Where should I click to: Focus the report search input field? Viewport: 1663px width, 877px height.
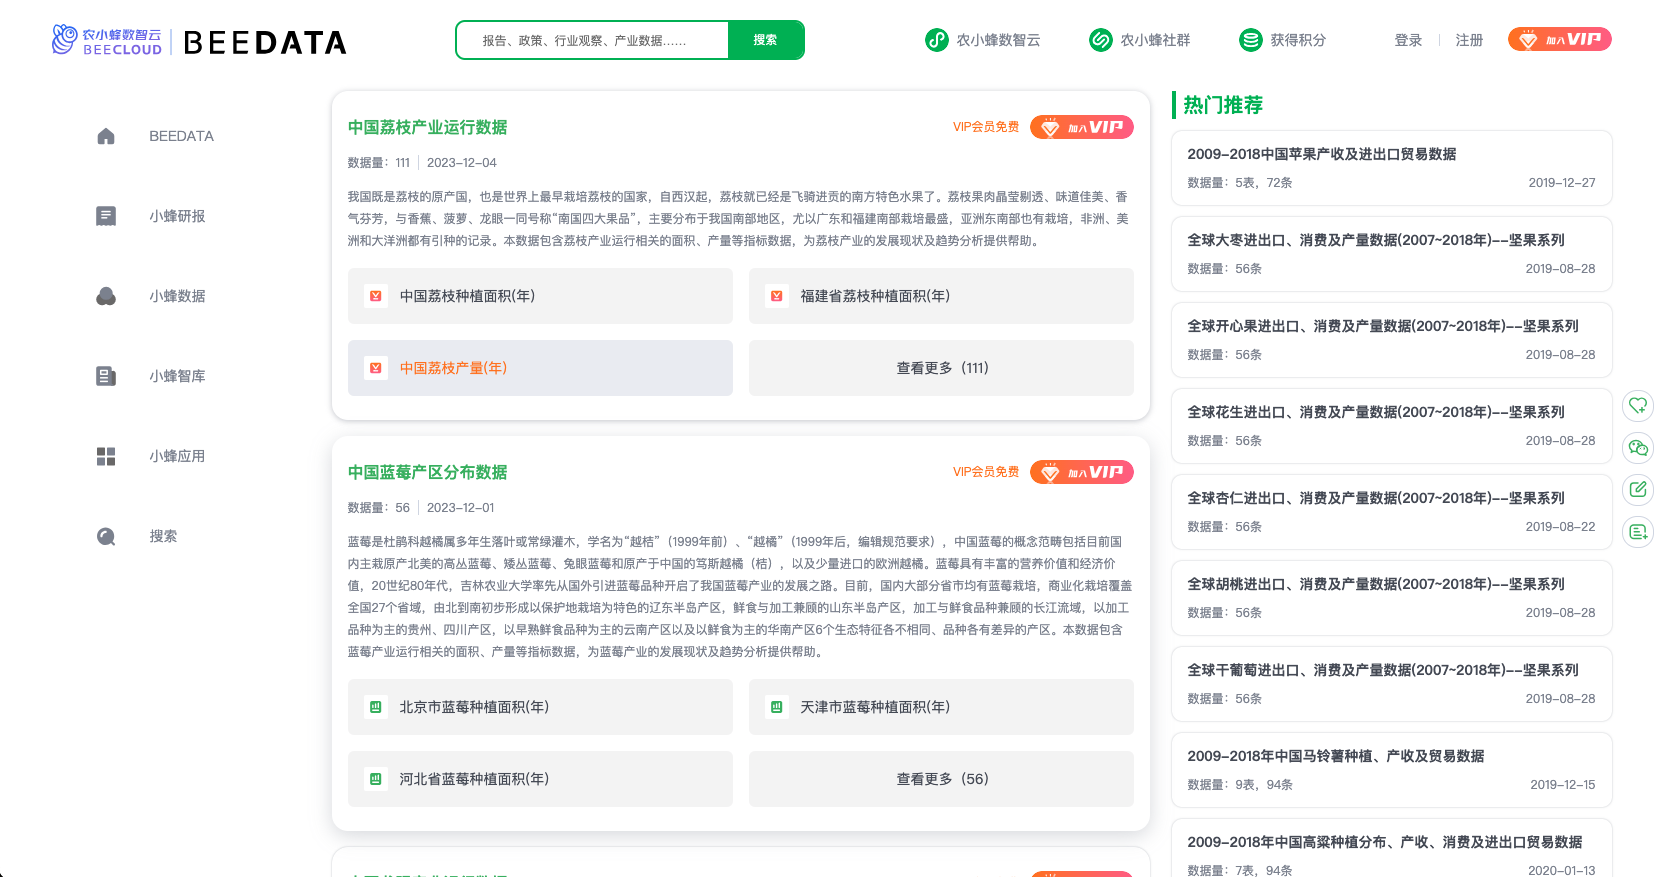point(592,40)
